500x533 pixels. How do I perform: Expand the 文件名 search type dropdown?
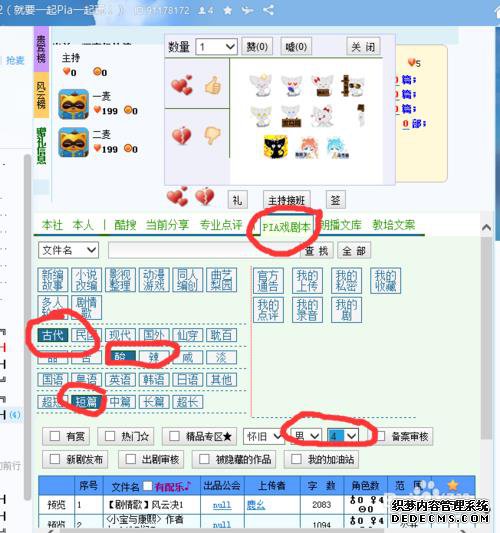69,251
